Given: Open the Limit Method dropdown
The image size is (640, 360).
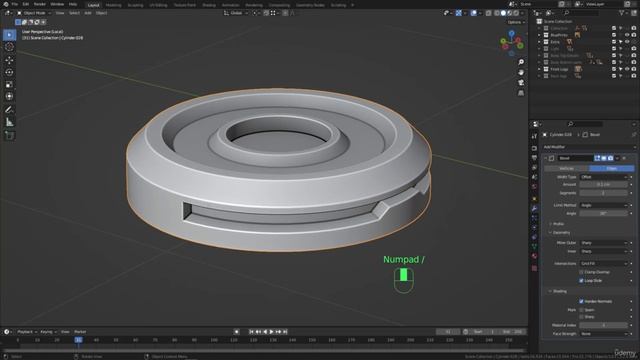Looking at the screenshot, I should (x=603, y=205).
